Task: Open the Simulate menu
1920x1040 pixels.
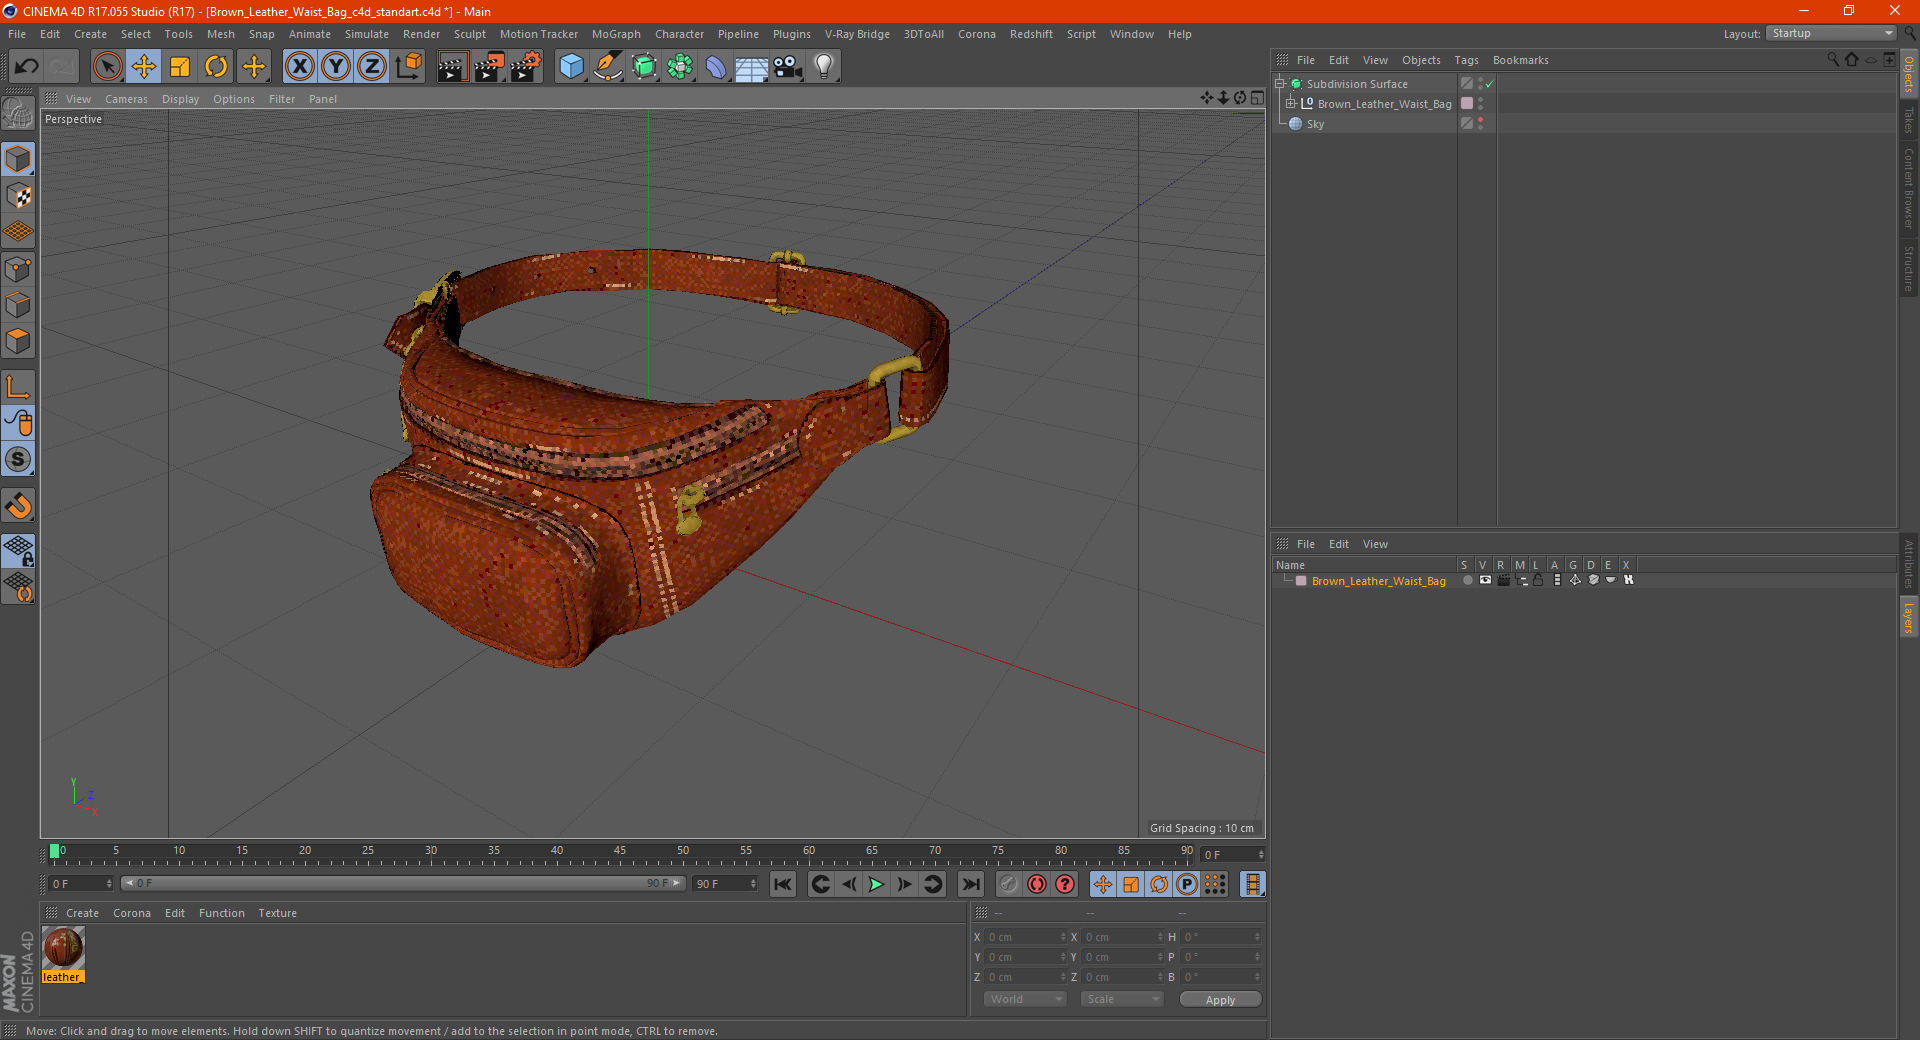Action: click(367, 34)
